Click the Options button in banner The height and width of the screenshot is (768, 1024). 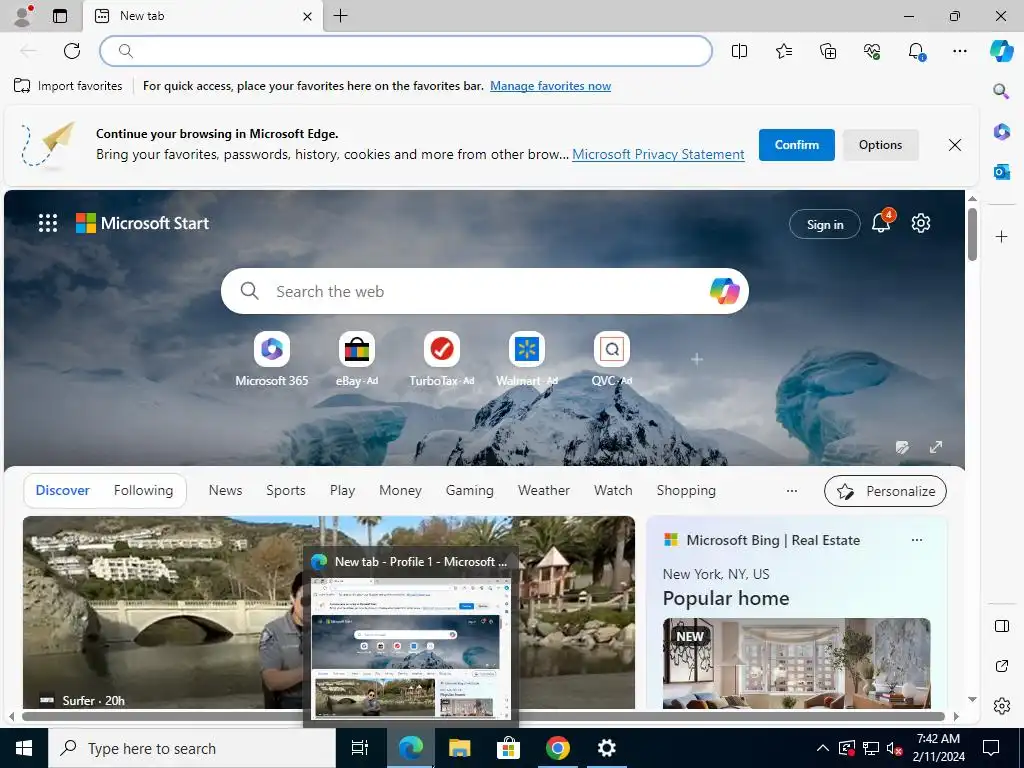[x=880, y=145]
